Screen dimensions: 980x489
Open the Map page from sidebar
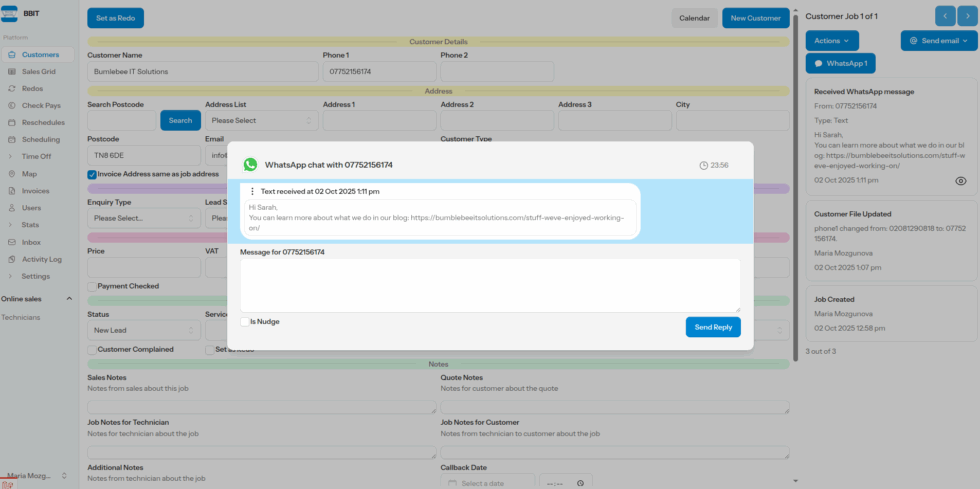tap(29, 174)
